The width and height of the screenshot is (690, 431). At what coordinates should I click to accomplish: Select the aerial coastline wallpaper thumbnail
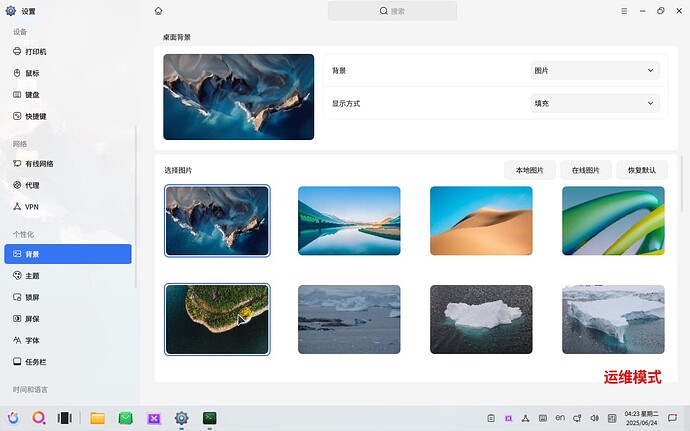coord(217,221)
